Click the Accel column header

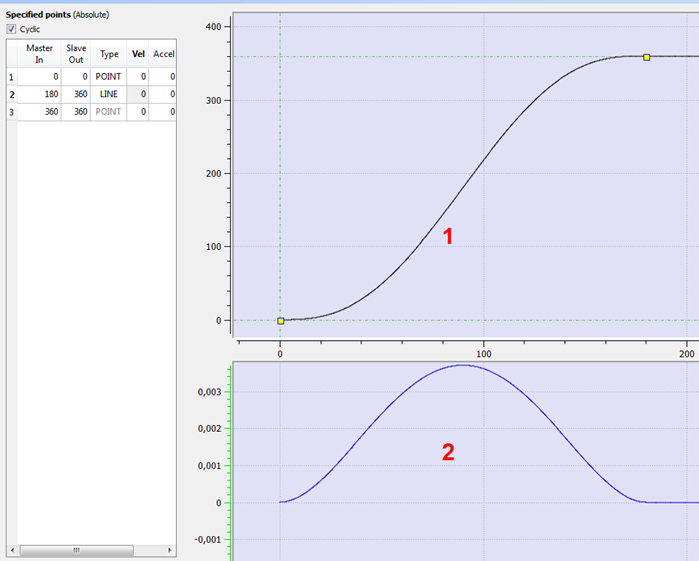163,54
